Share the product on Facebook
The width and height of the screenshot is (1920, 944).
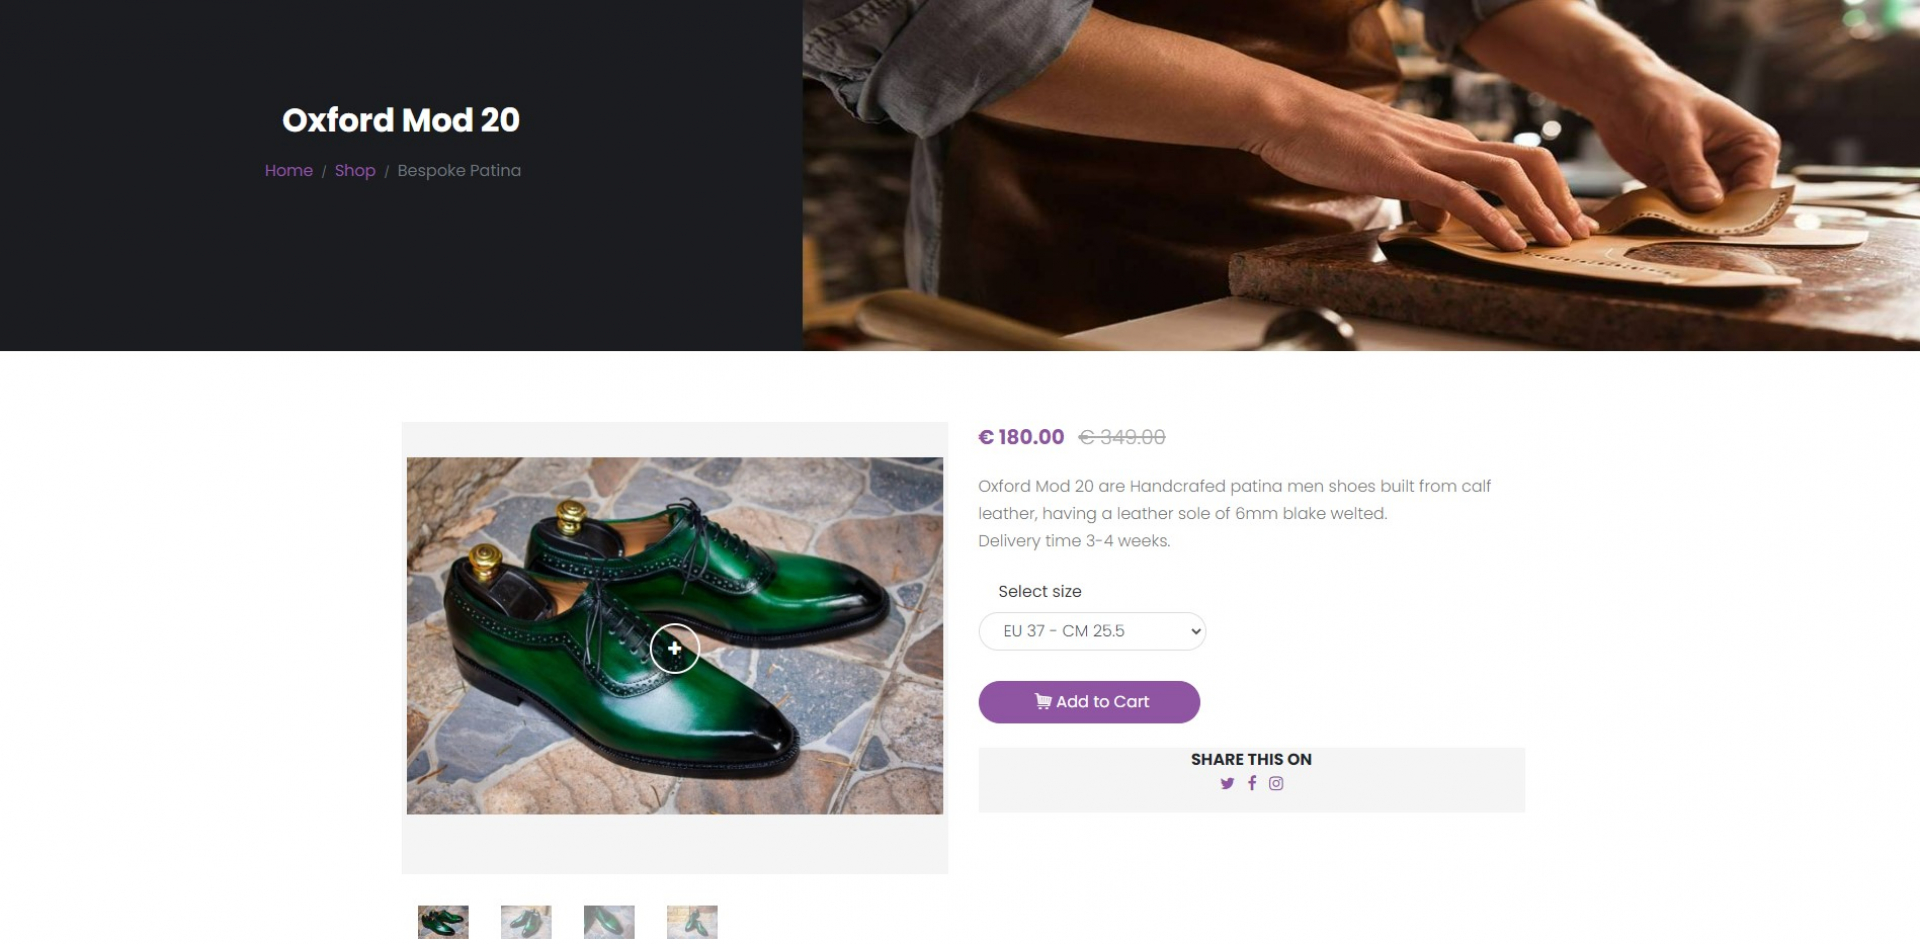[1252, 784]
